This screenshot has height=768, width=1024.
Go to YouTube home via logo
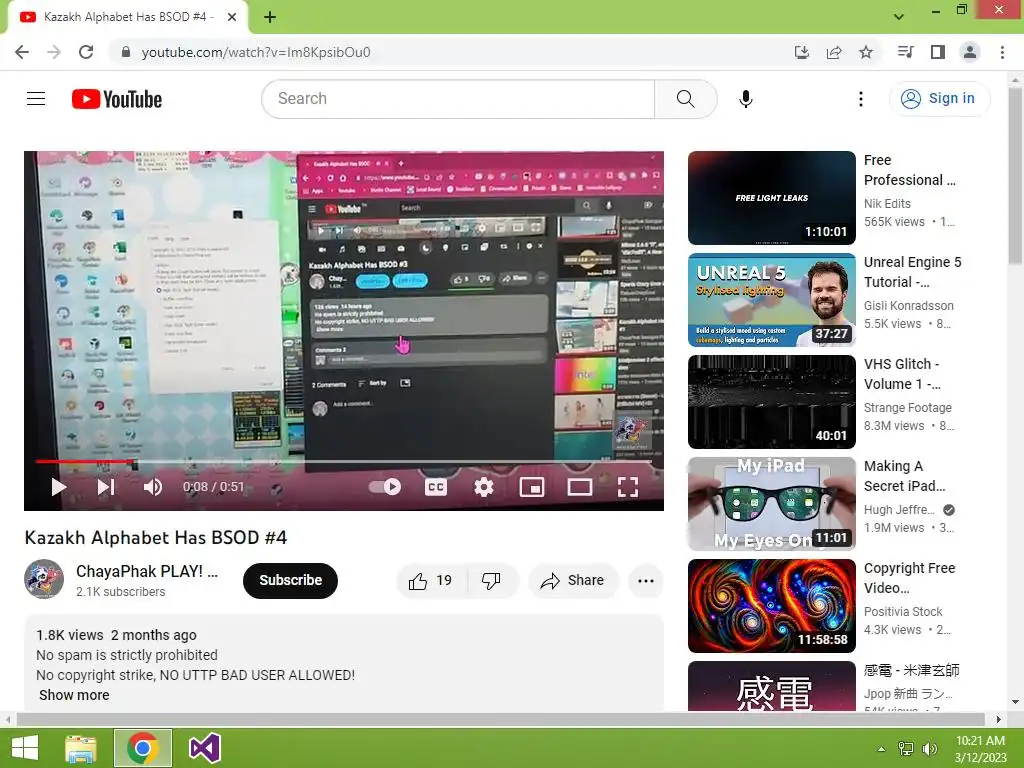click(117, 99)
